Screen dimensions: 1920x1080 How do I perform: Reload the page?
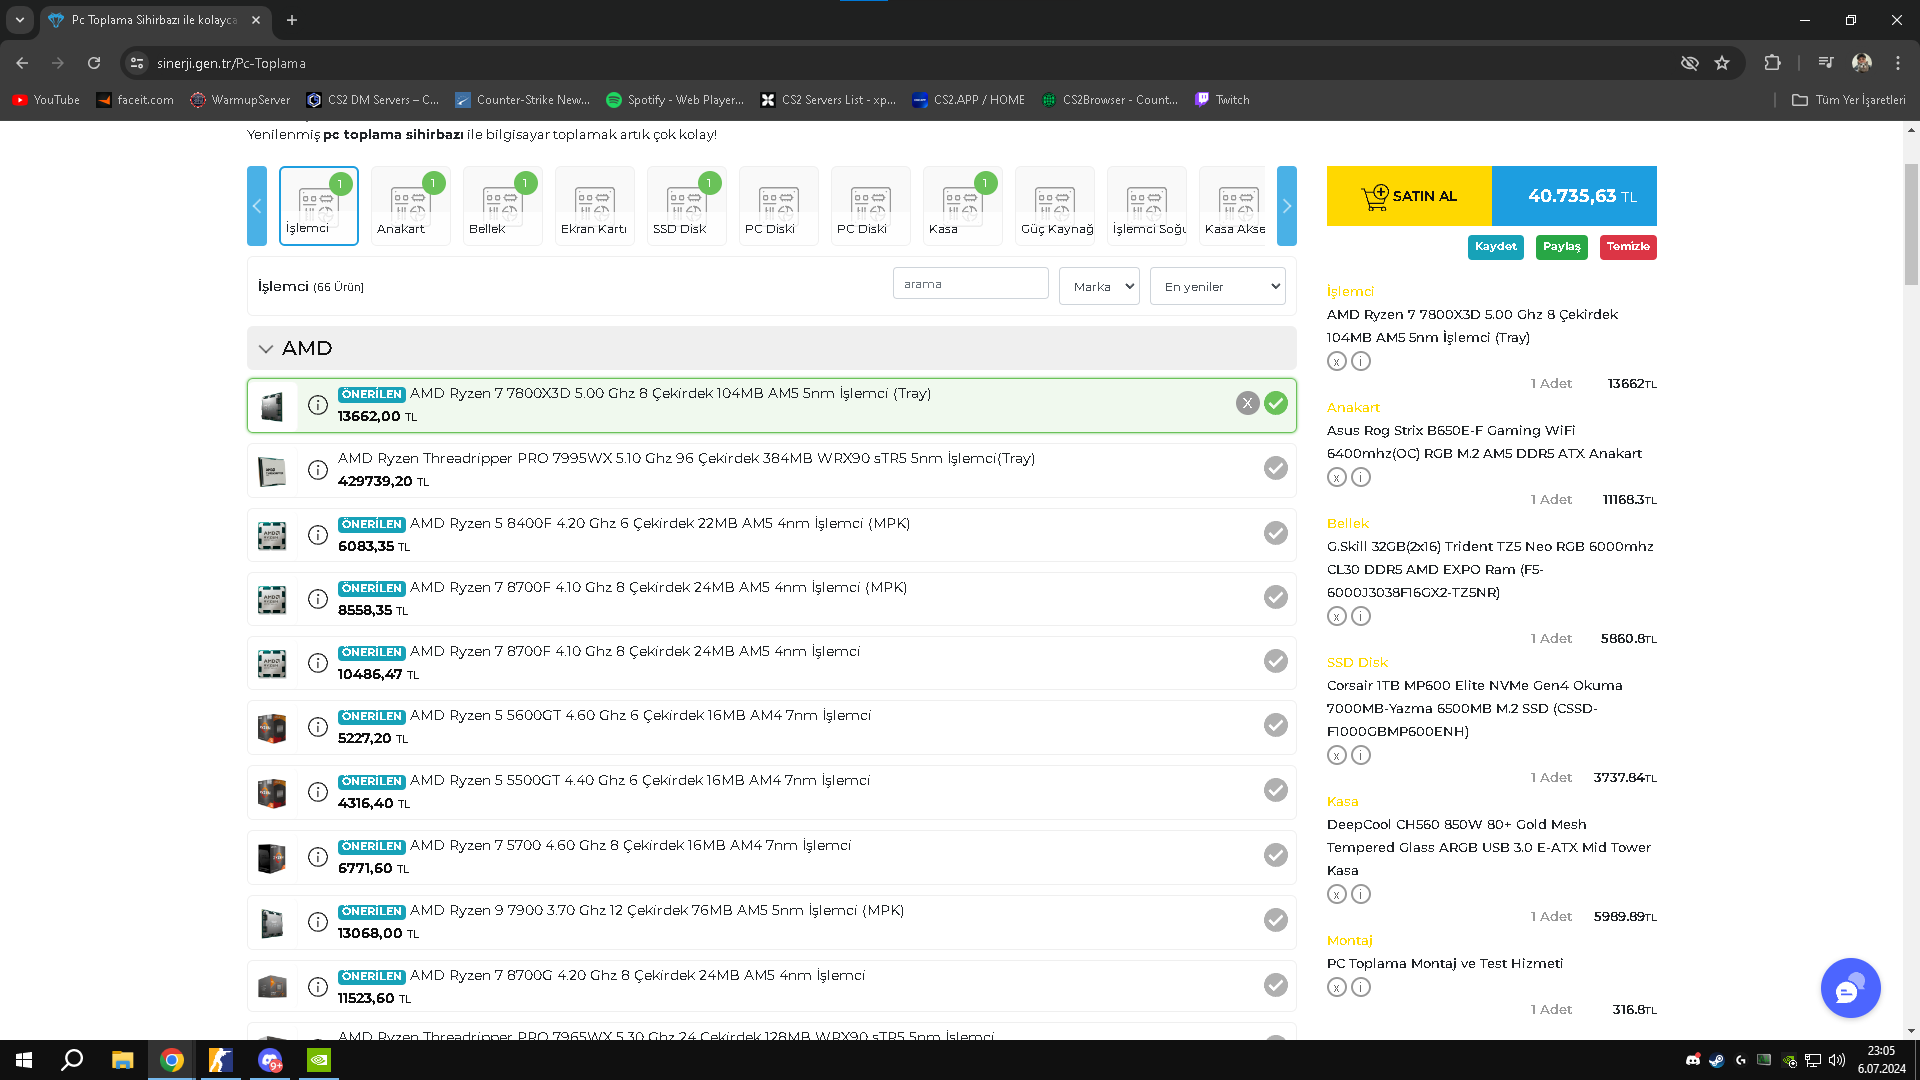tap(94, 63)
